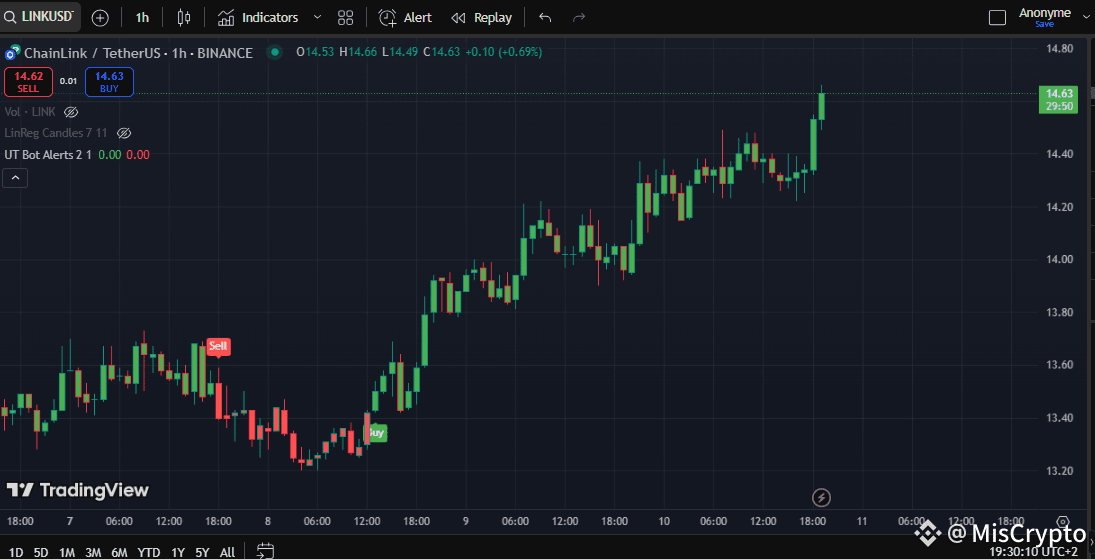Select the layout setup square icon
This screenshot has width=1095, height=559.
pos(998,17)
